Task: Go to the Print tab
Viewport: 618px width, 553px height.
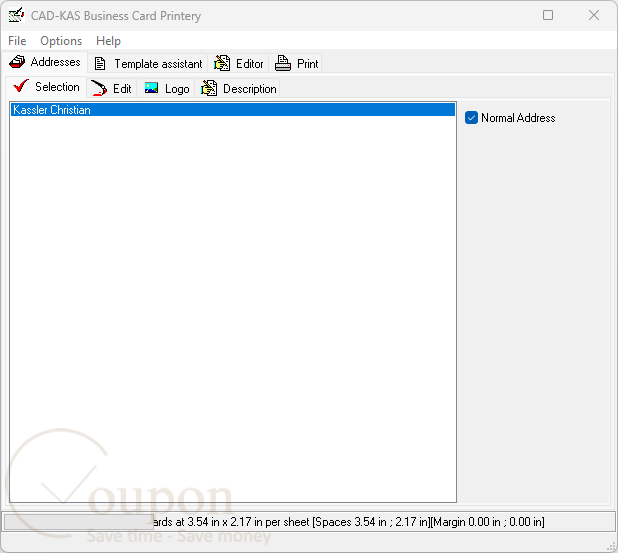Action: pyautogui.click(x=296, y=63)
